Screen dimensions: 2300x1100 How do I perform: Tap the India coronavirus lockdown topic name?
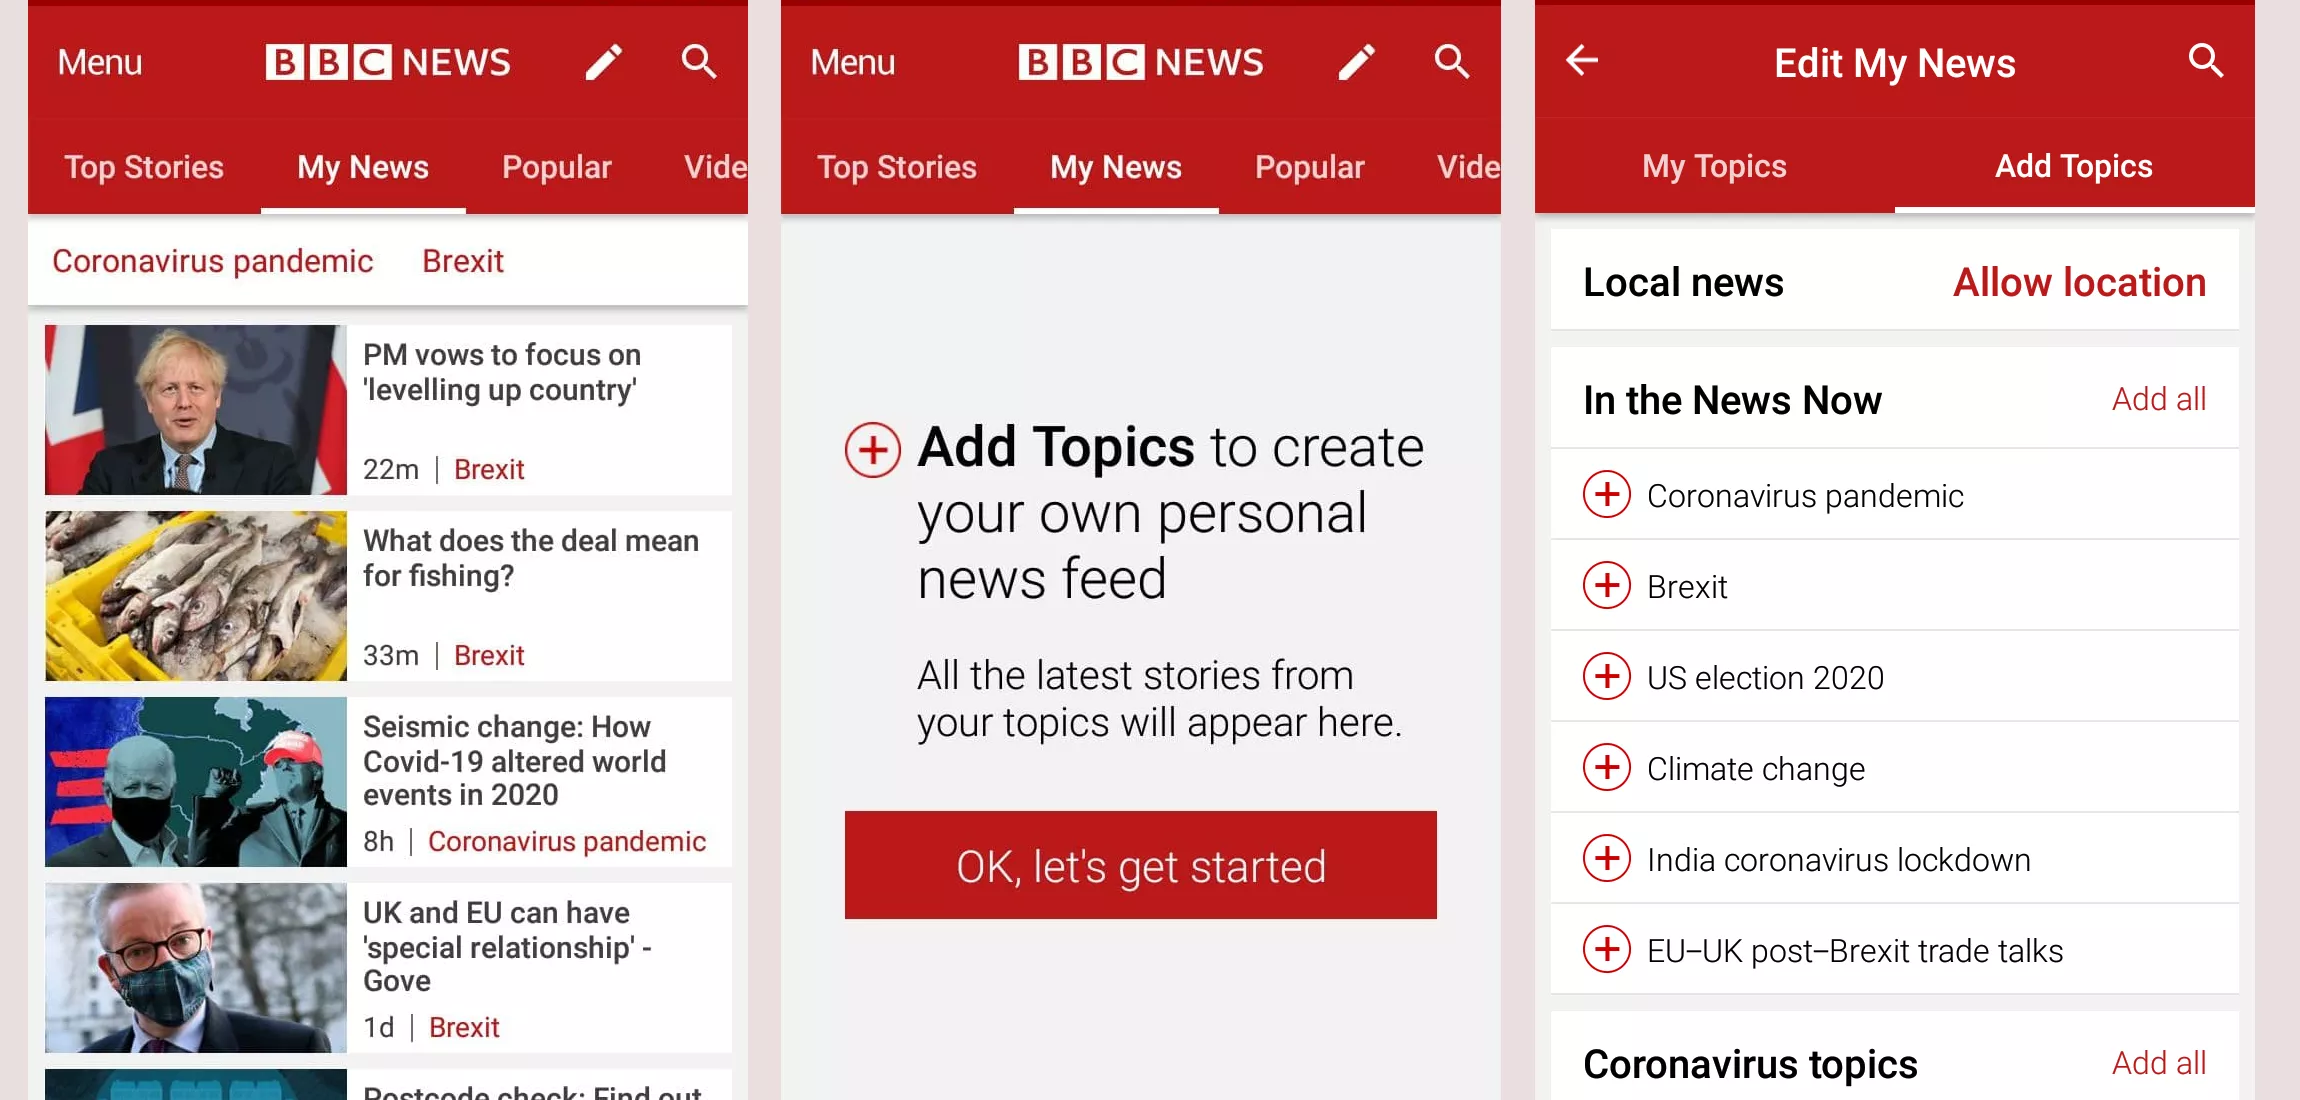tap(1838, 859)
